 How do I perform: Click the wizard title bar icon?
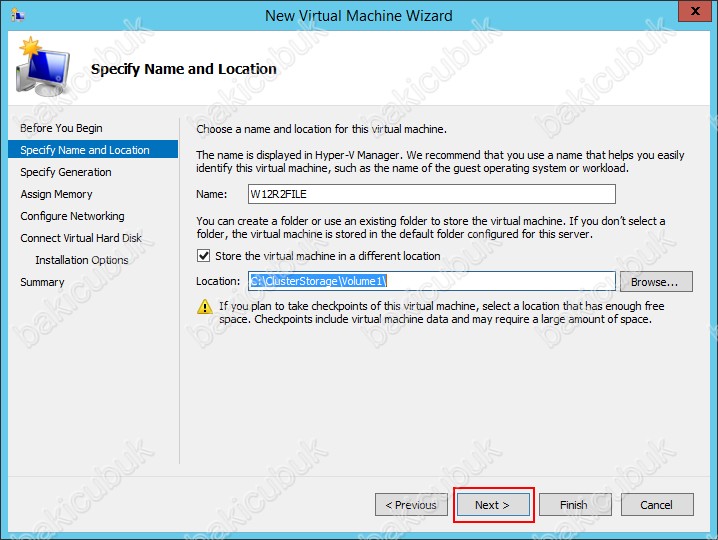click(17, 15)
